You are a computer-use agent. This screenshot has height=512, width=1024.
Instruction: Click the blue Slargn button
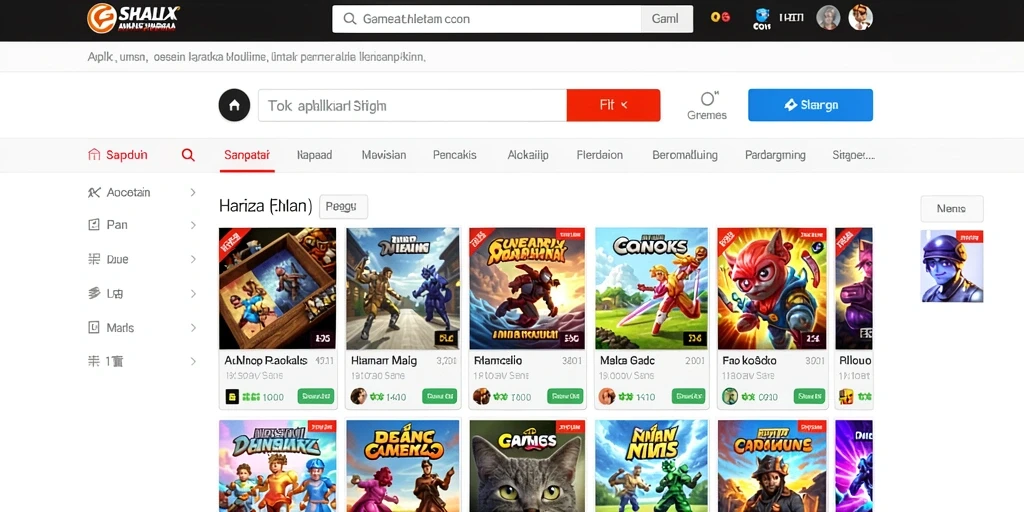click(x=810, y=105)
